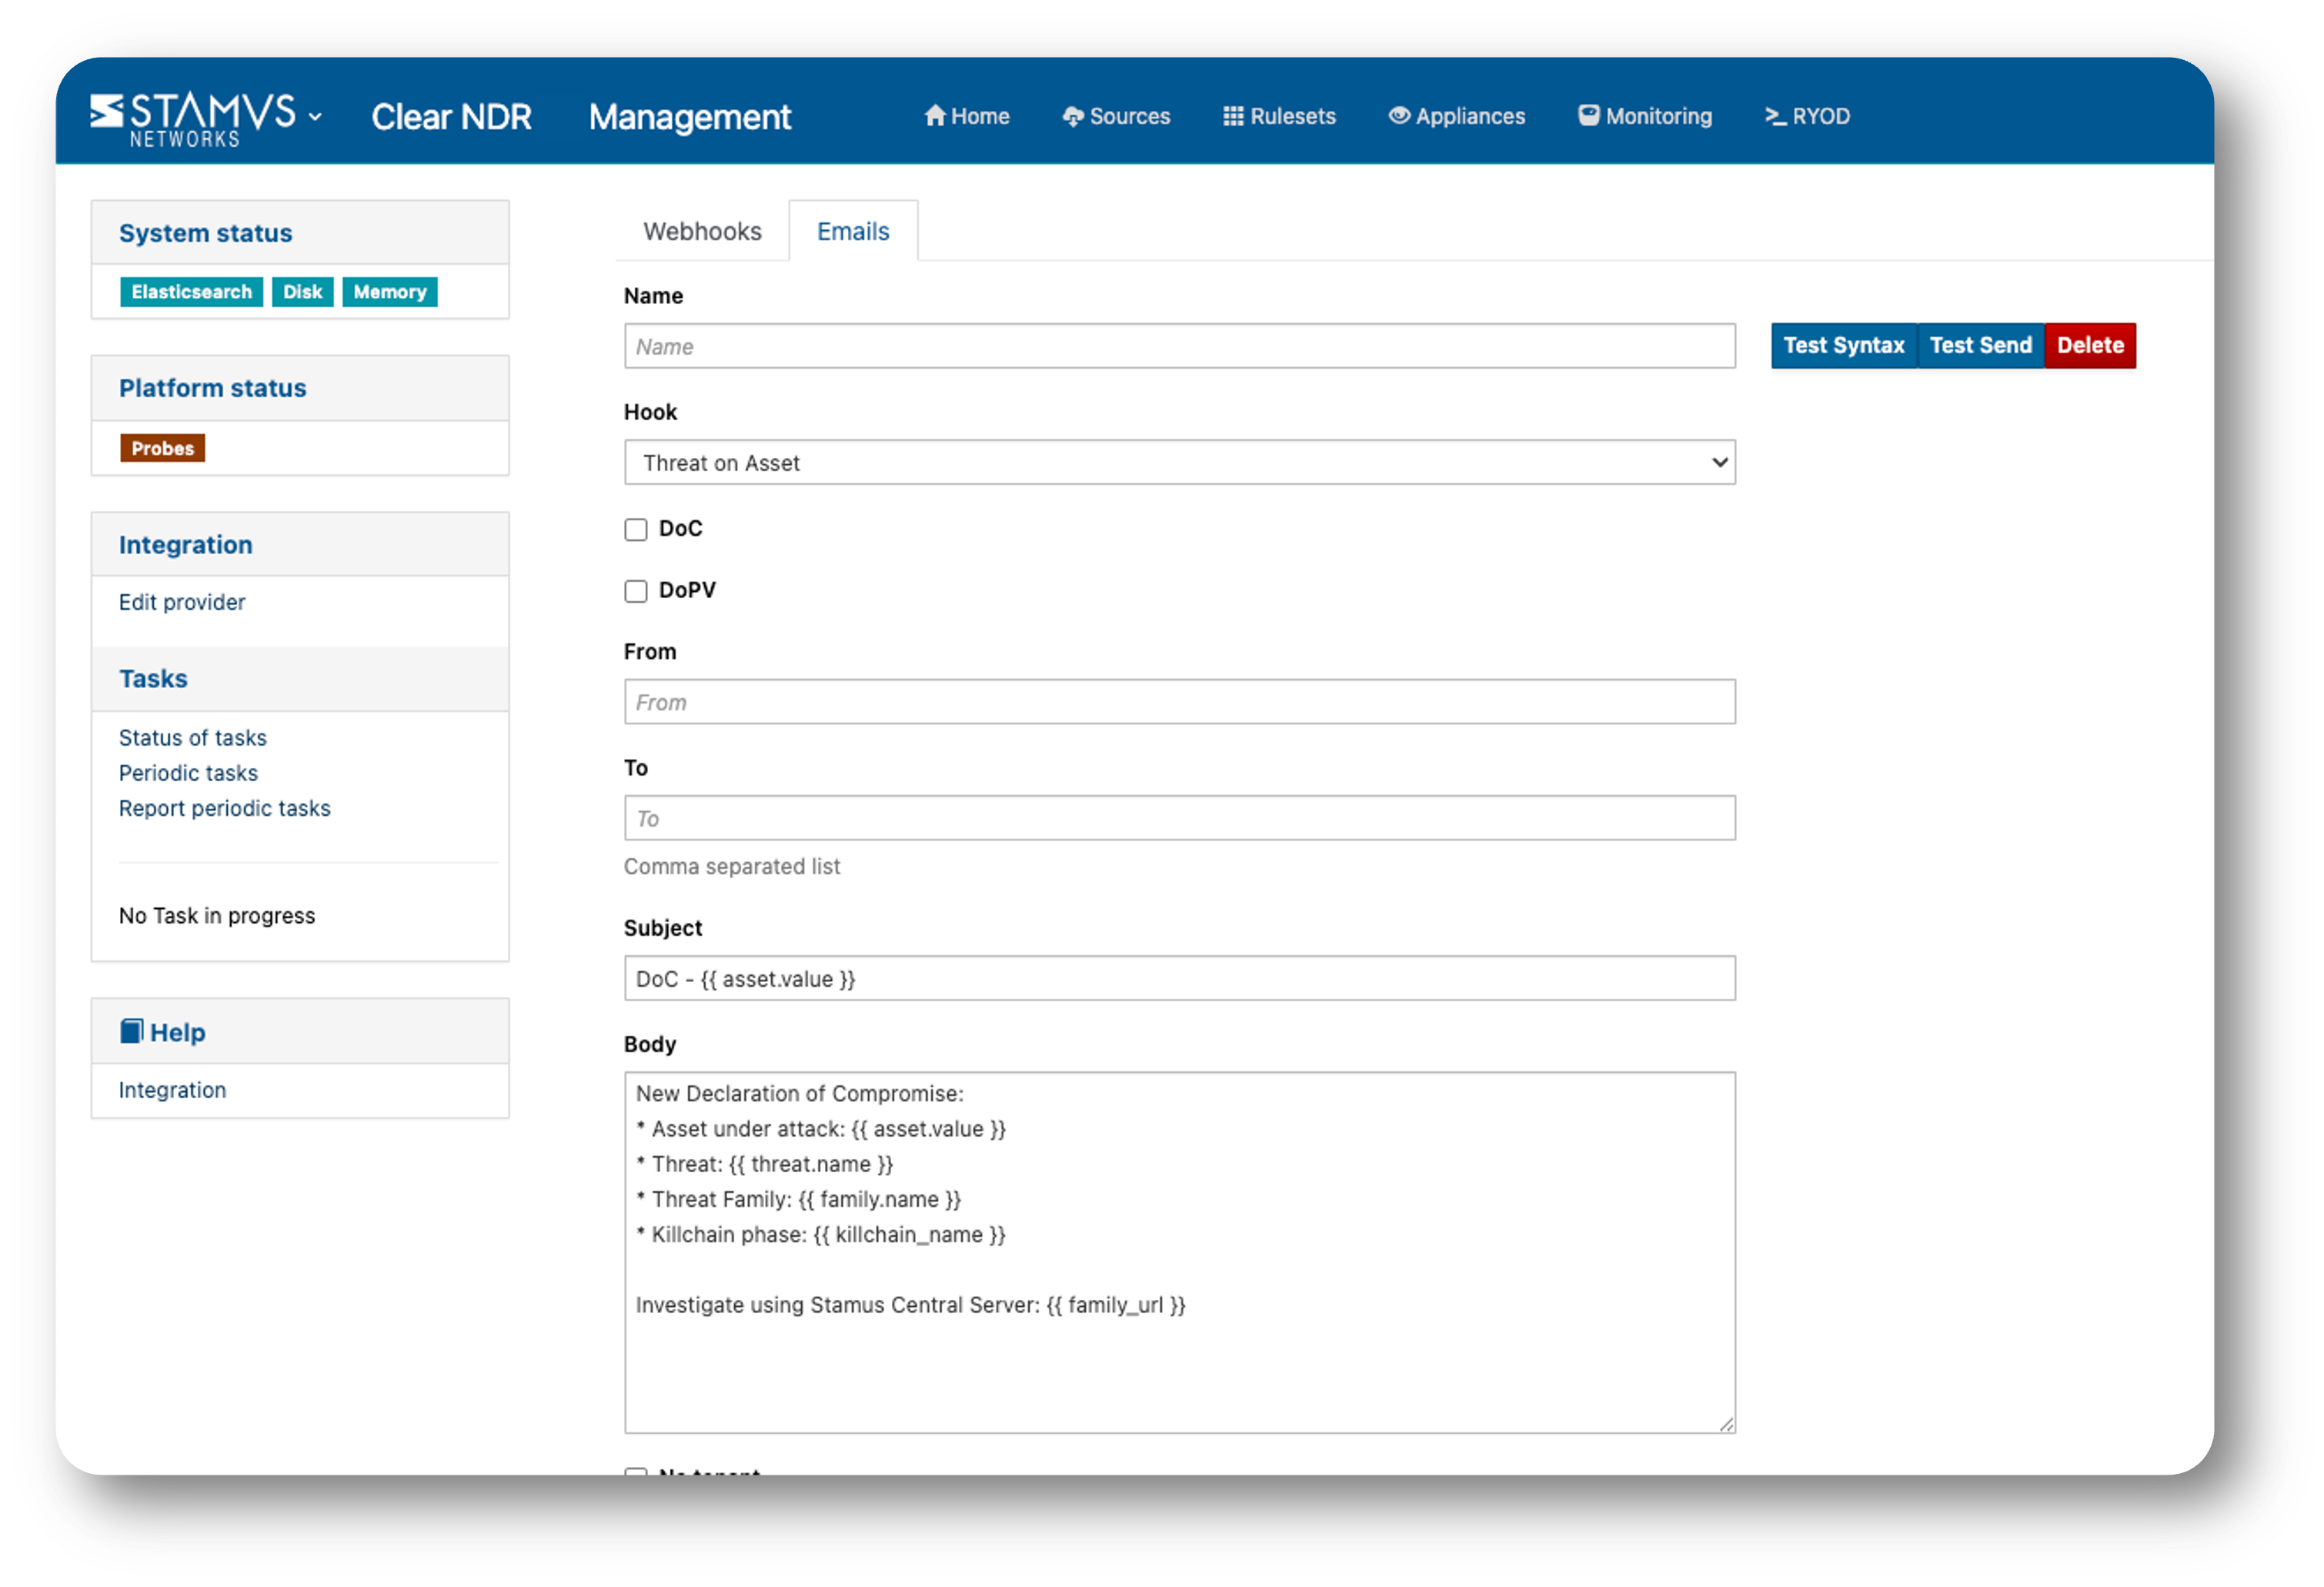Enable the DoC checkbox

pos(636,529)
